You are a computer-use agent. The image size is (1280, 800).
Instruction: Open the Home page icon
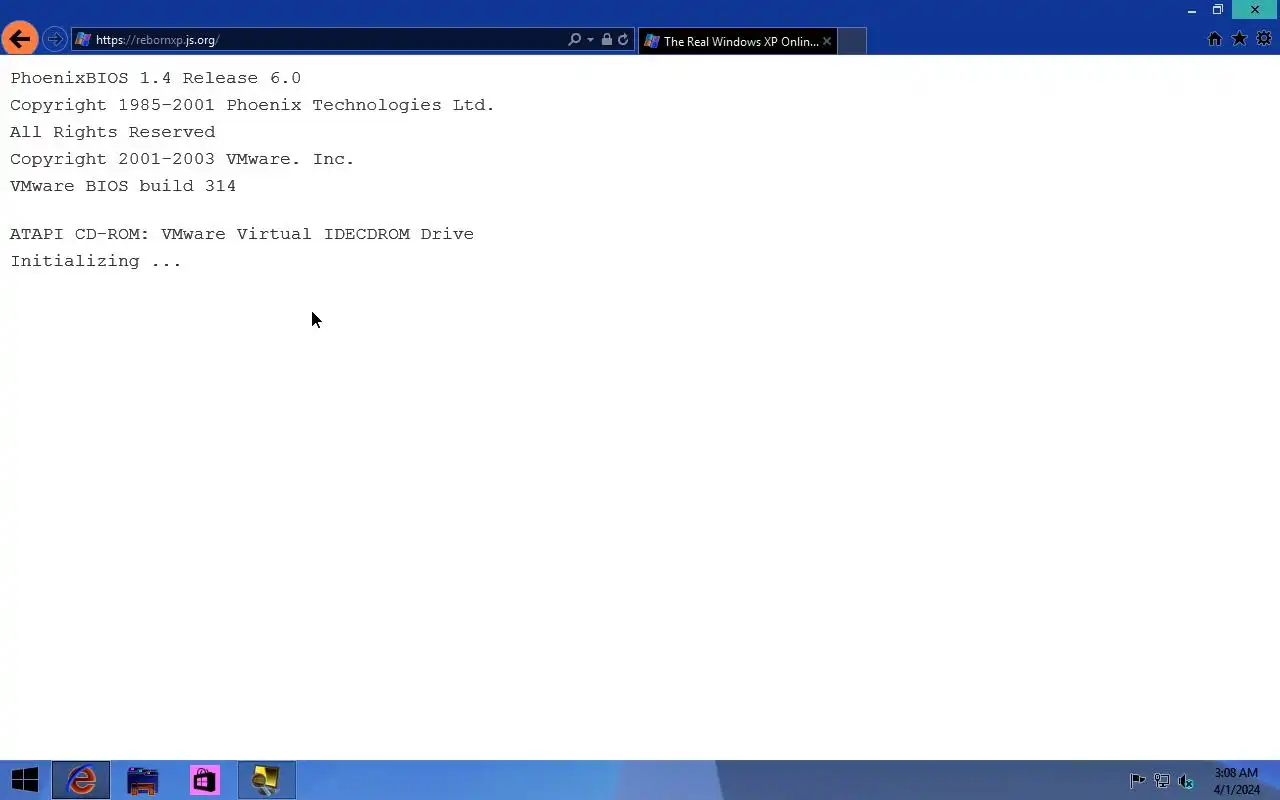point(1214,39)
